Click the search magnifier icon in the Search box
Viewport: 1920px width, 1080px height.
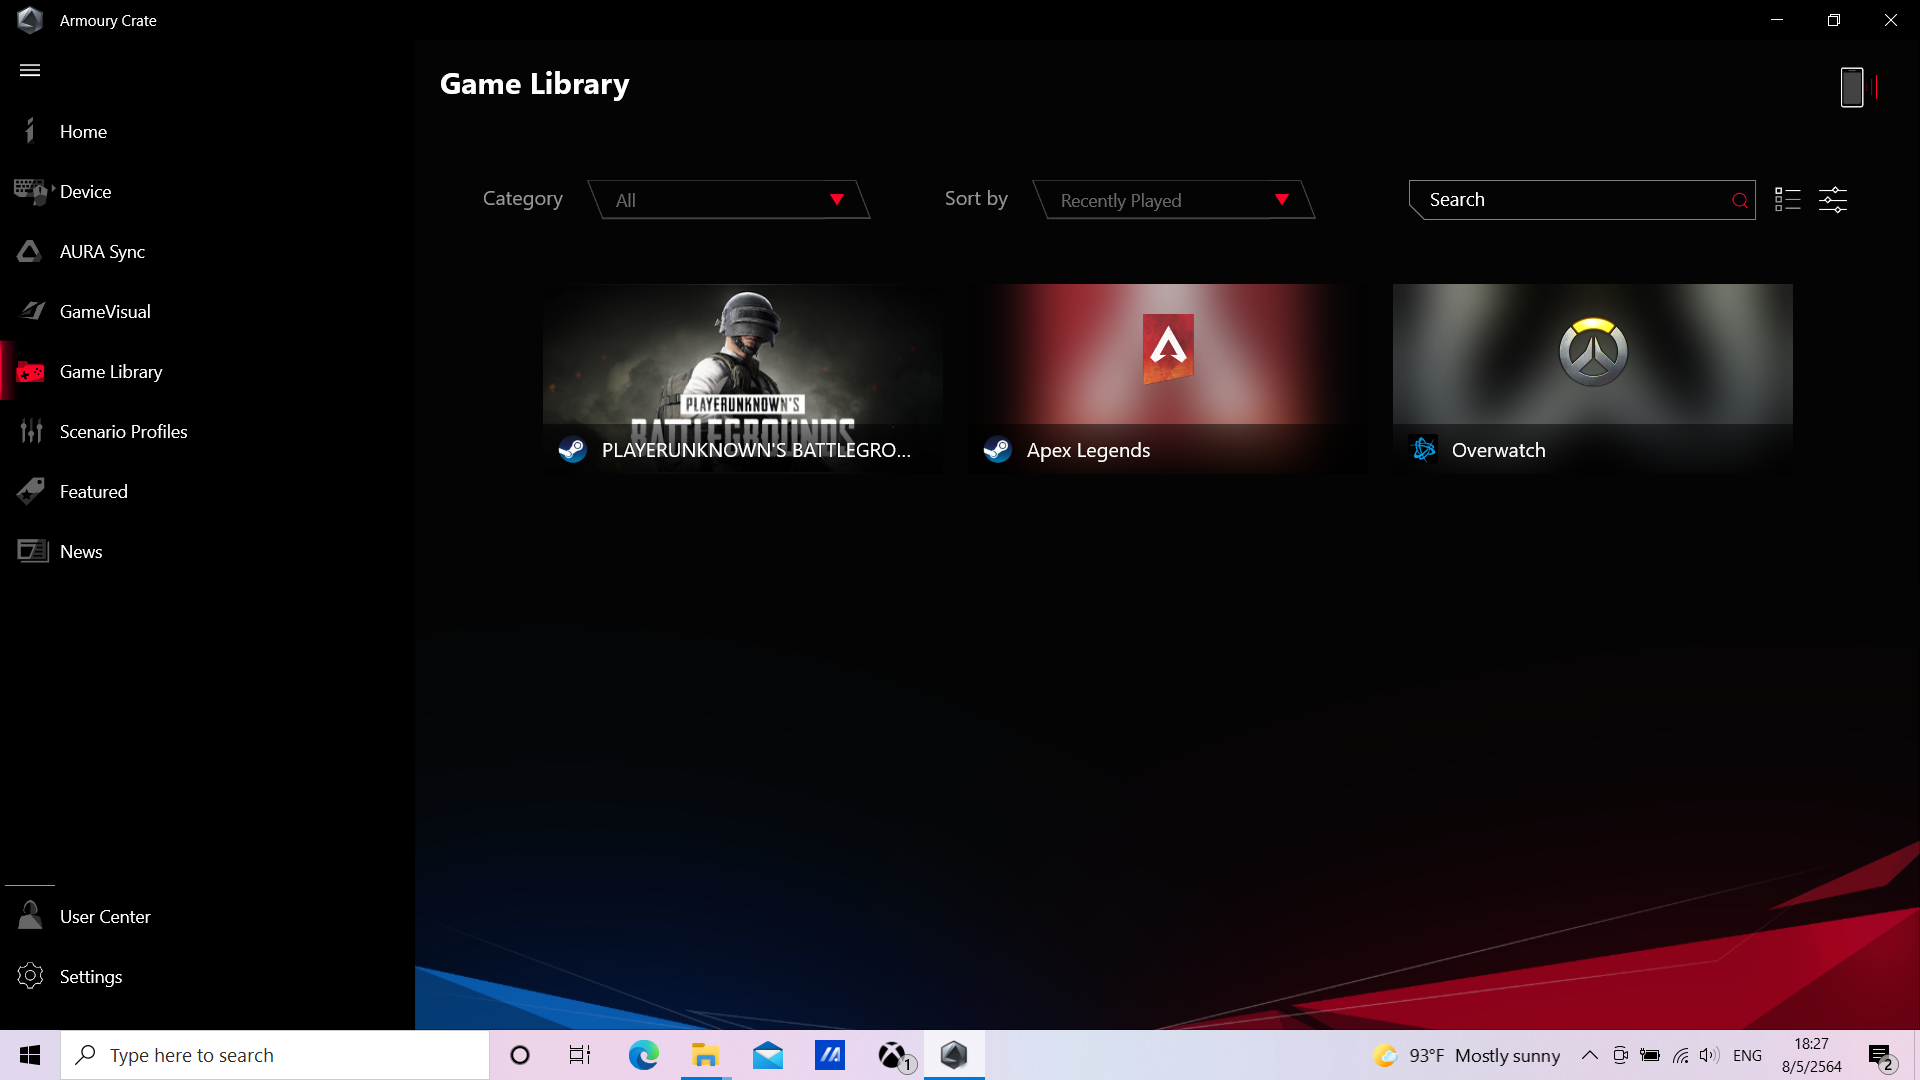tap(1740, 200)
